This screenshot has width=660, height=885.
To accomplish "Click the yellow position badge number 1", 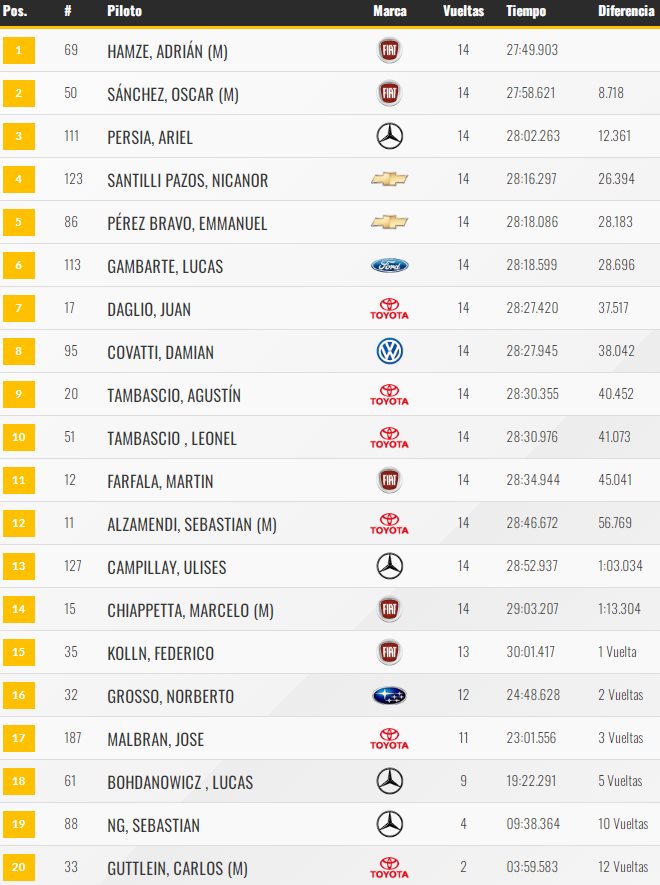I will [19, 50].
